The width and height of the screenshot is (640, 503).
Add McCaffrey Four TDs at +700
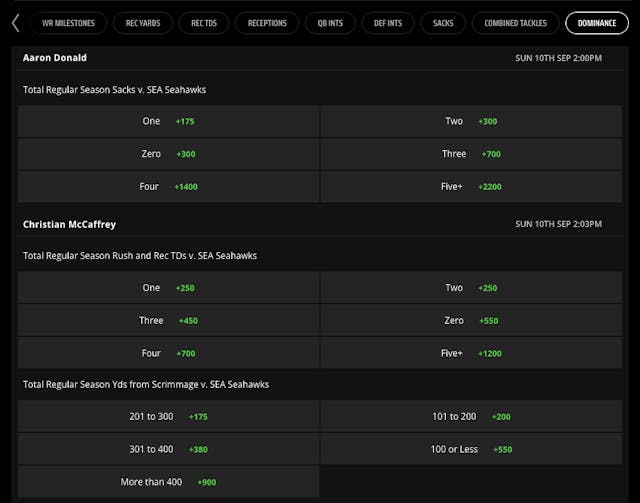(168, 353)
